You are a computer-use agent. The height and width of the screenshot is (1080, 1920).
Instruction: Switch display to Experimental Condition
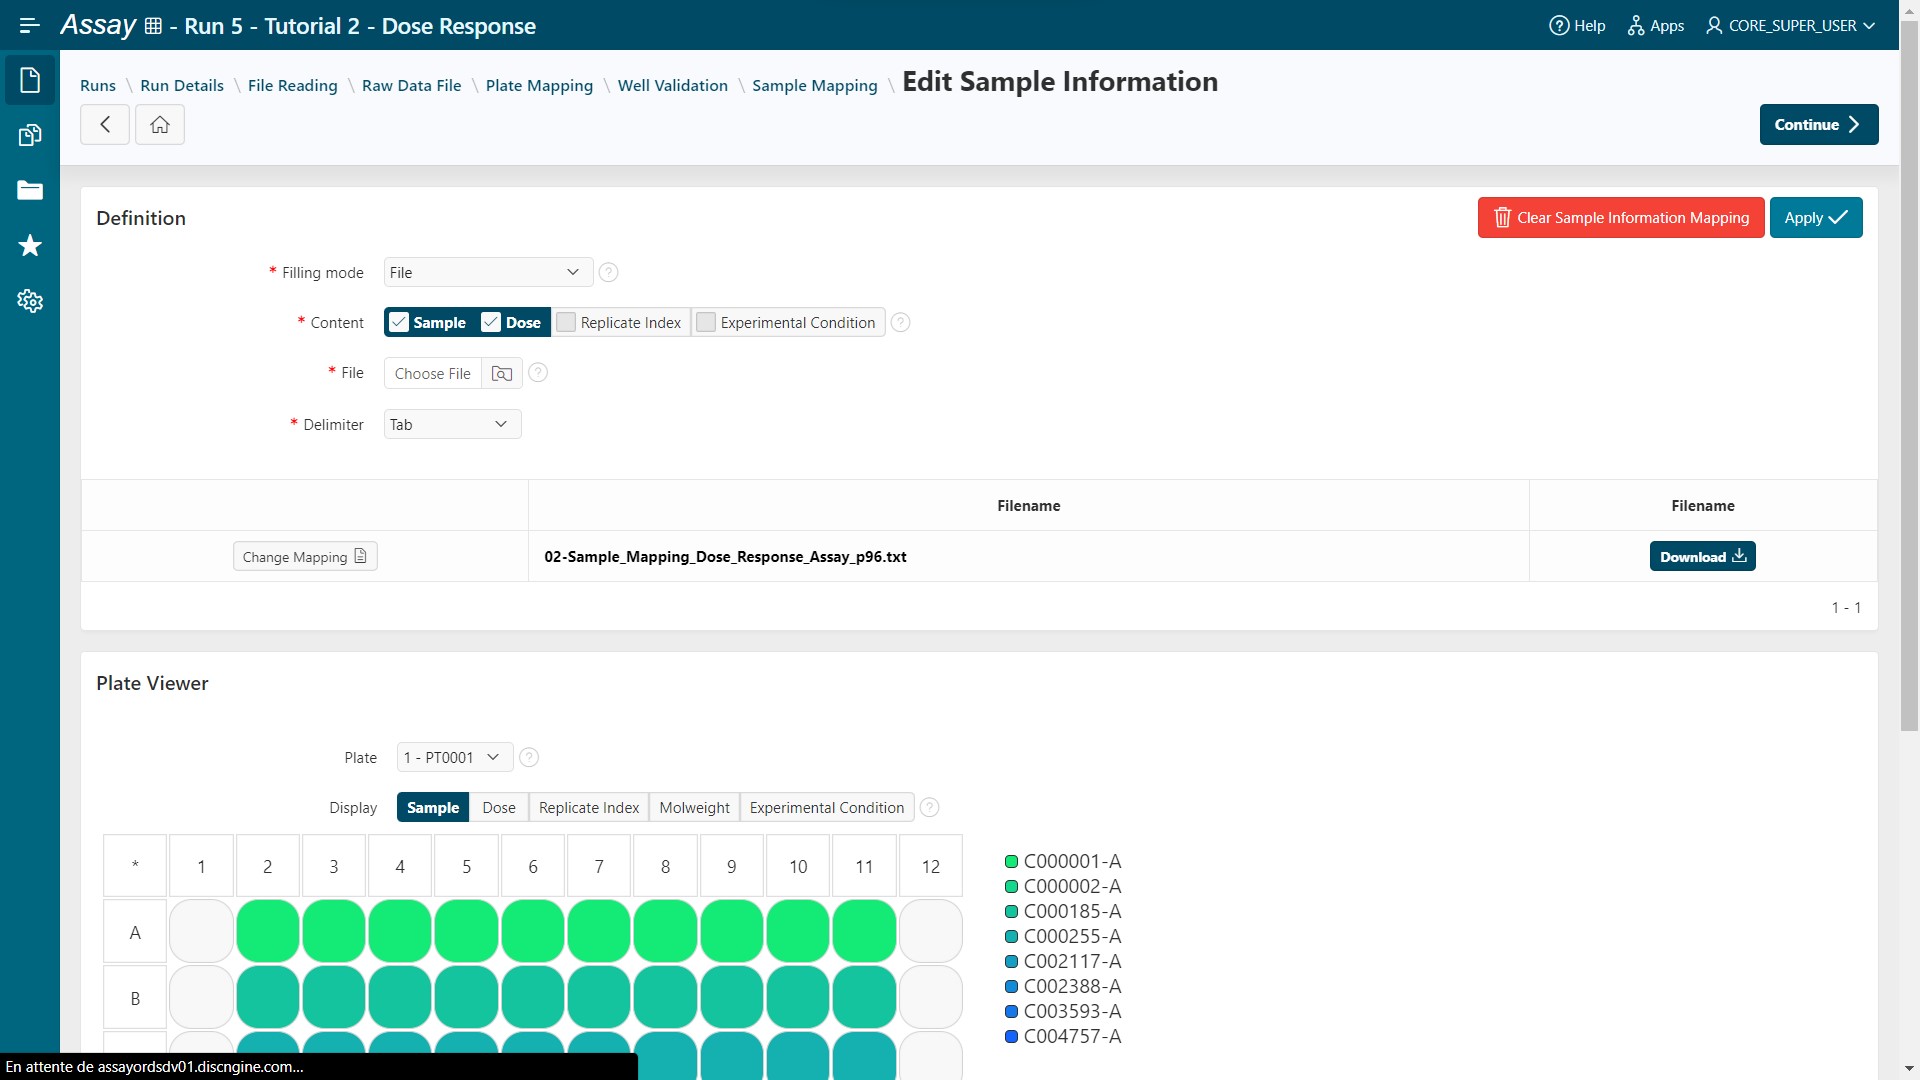(827, 807)
